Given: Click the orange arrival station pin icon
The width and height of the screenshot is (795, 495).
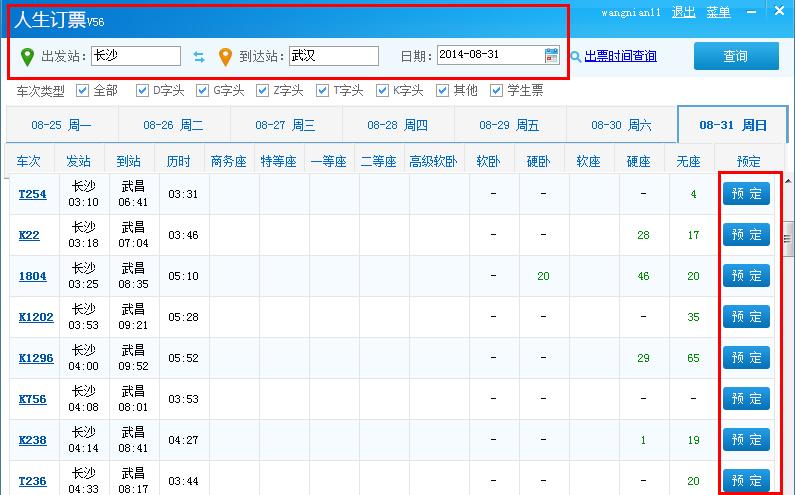Looking at the screenshot, I should point(225,56).
